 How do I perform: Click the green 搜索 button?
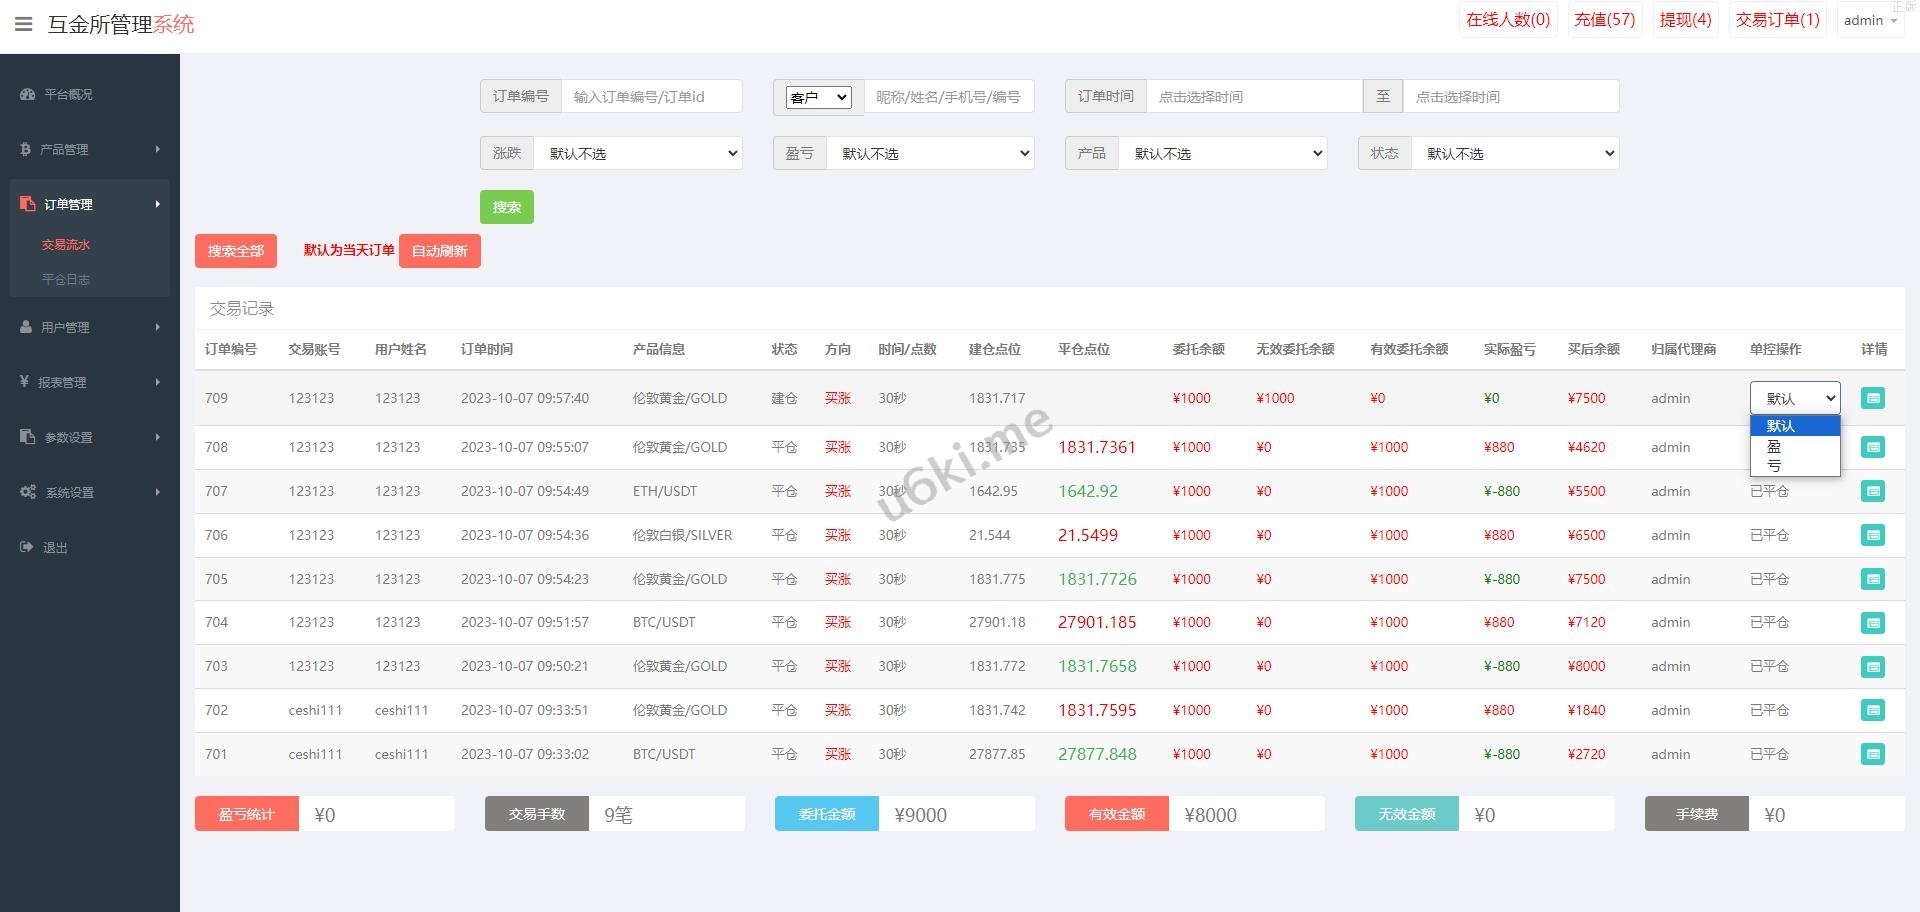[506, 207]
